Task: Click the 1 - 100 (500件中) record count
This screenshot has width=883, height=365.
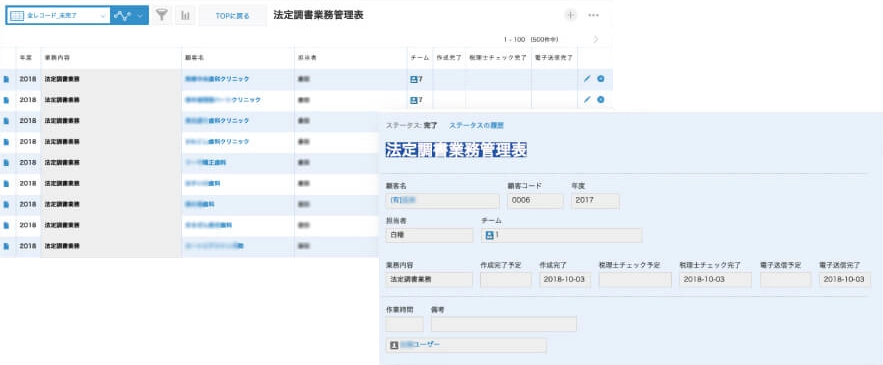Action: (531, 39)
